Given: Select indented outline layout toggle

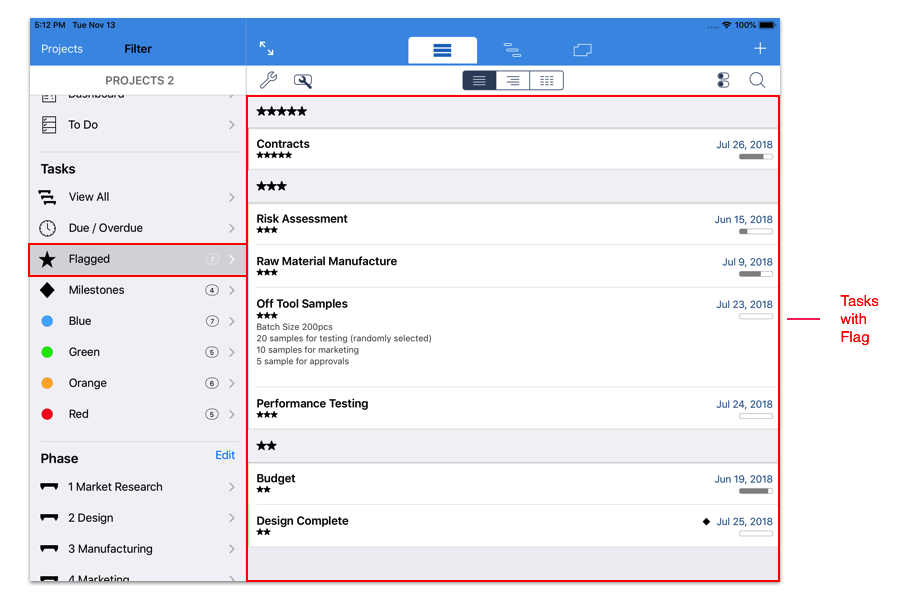Looking at the screenshot, I should tap(513, 81).
